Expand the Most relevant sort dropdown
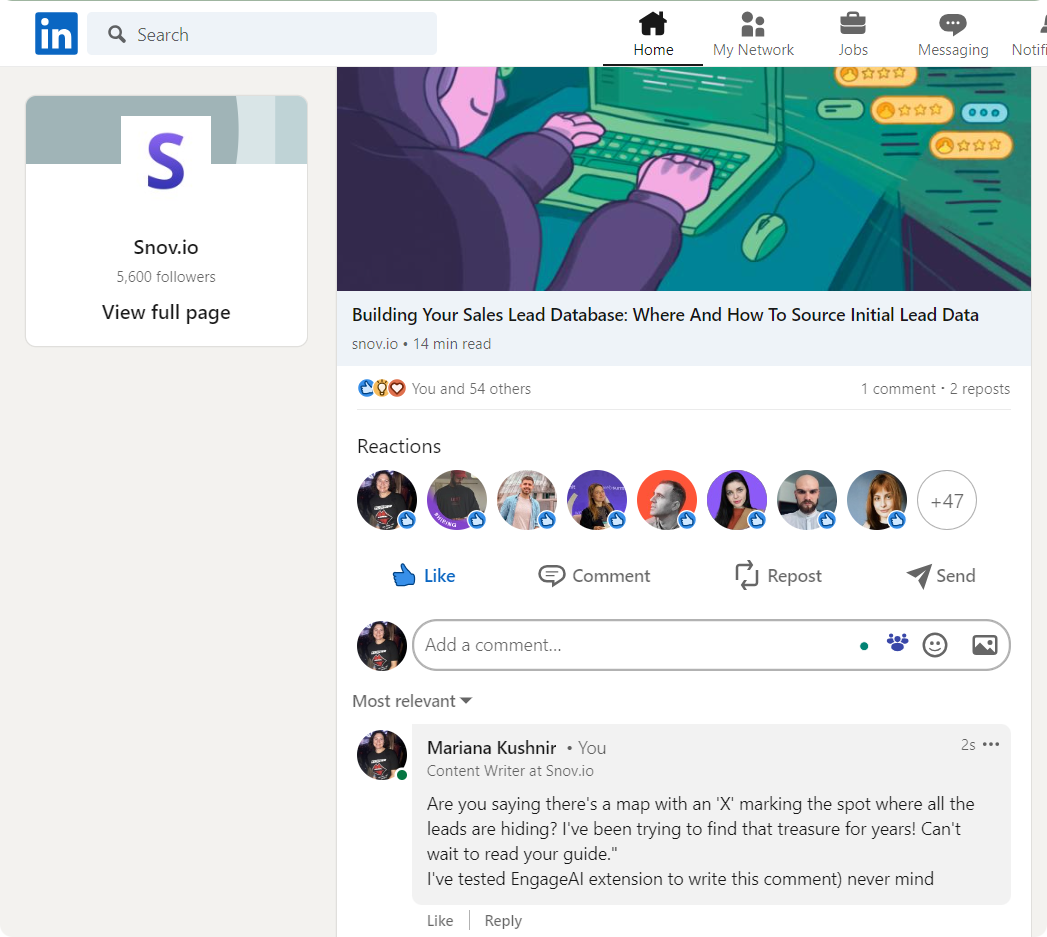 tap(412, 701)
